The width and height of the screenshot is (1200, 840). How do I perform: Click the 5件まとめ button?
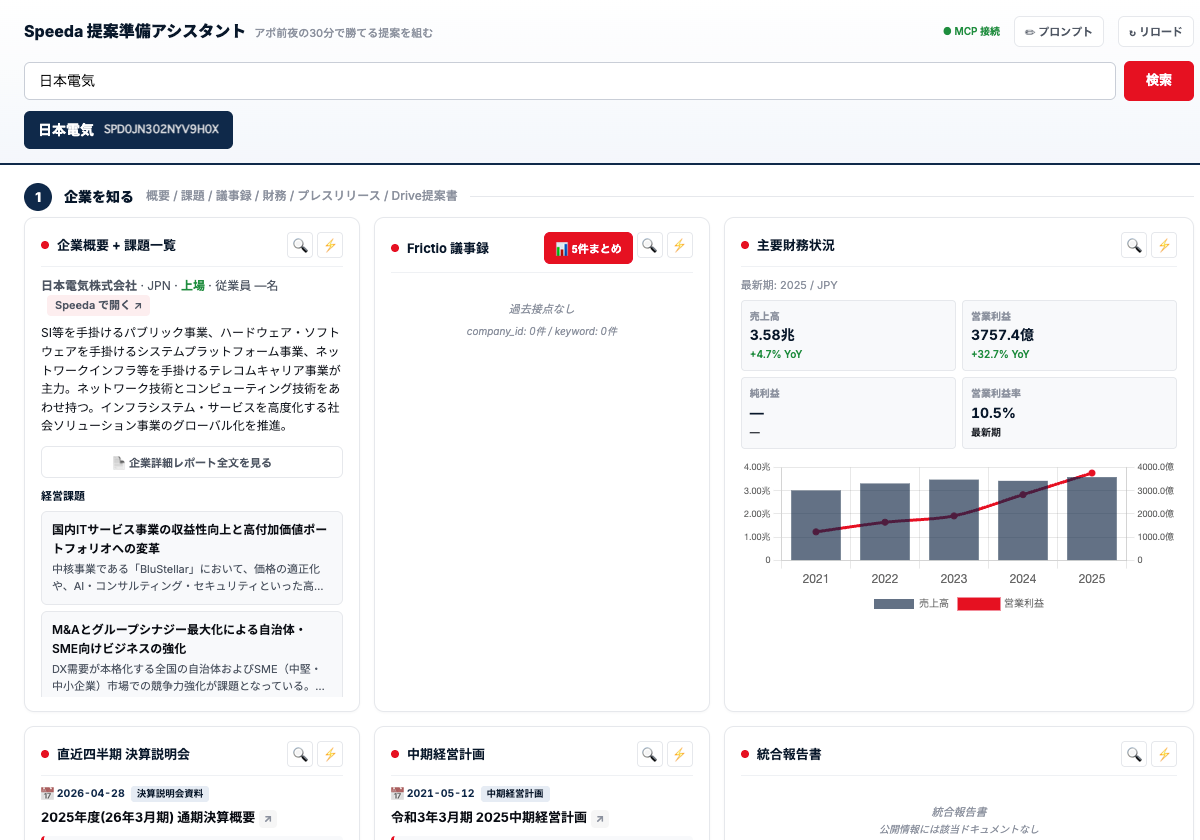point(588,248)
